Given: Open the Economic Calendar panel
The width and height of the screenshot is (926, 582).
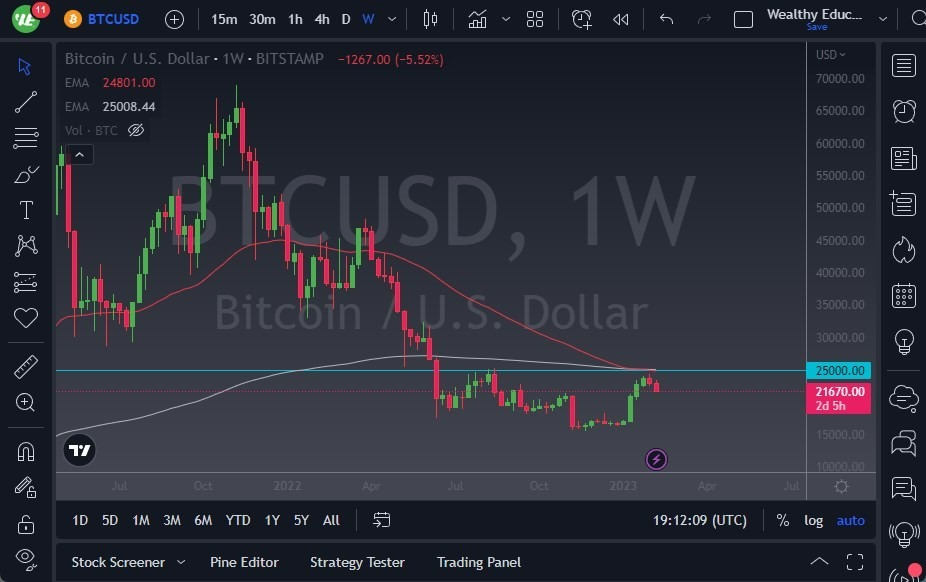Looking at the screenshot, I should [x=903, y=296].
